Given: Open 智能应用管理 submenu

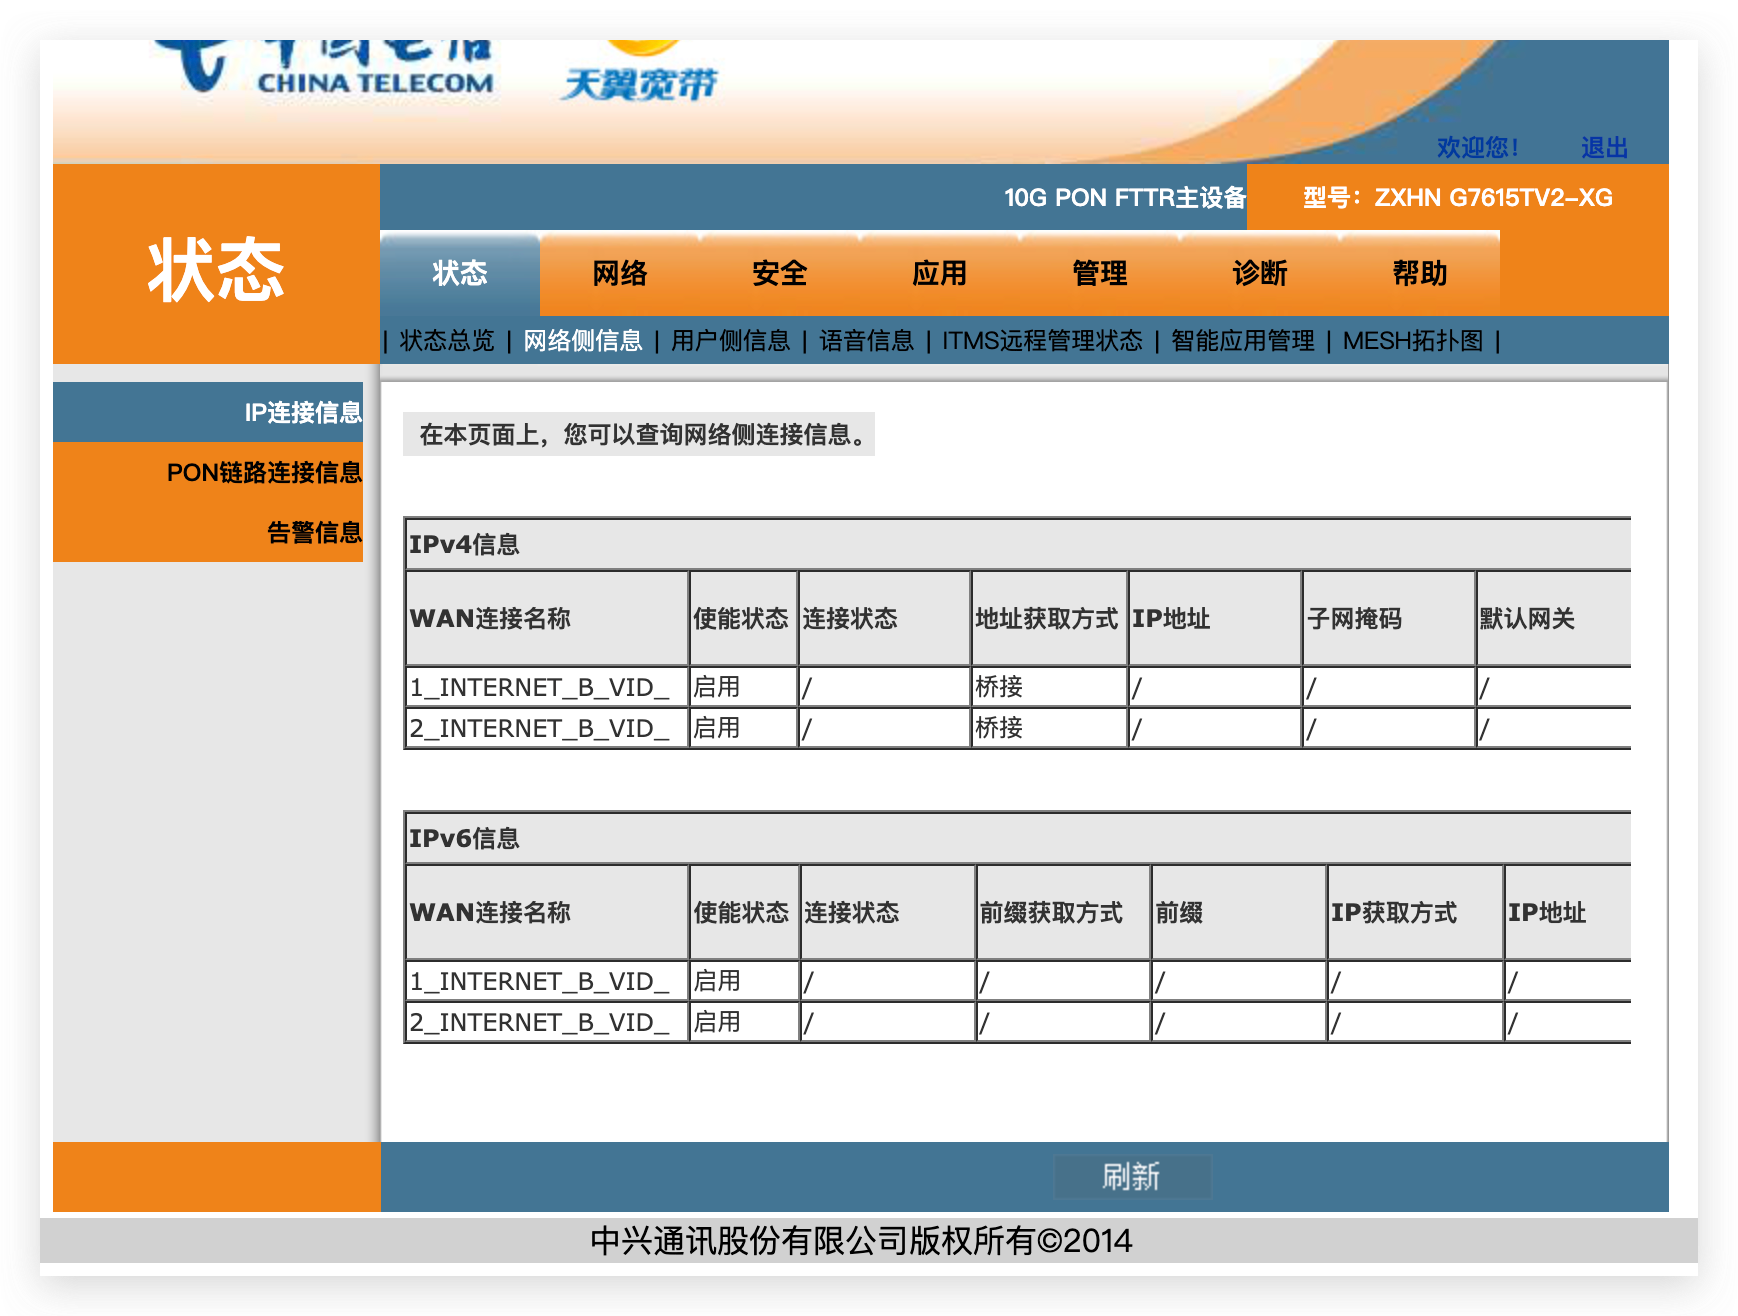Looking at the screenshot, I should coord(1243,341).
